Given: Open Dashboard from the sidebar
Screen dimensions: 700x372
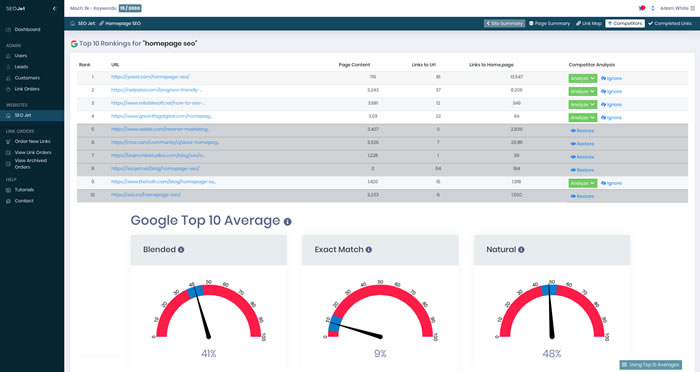Looking at the screenshot, I should coord(27,29).
